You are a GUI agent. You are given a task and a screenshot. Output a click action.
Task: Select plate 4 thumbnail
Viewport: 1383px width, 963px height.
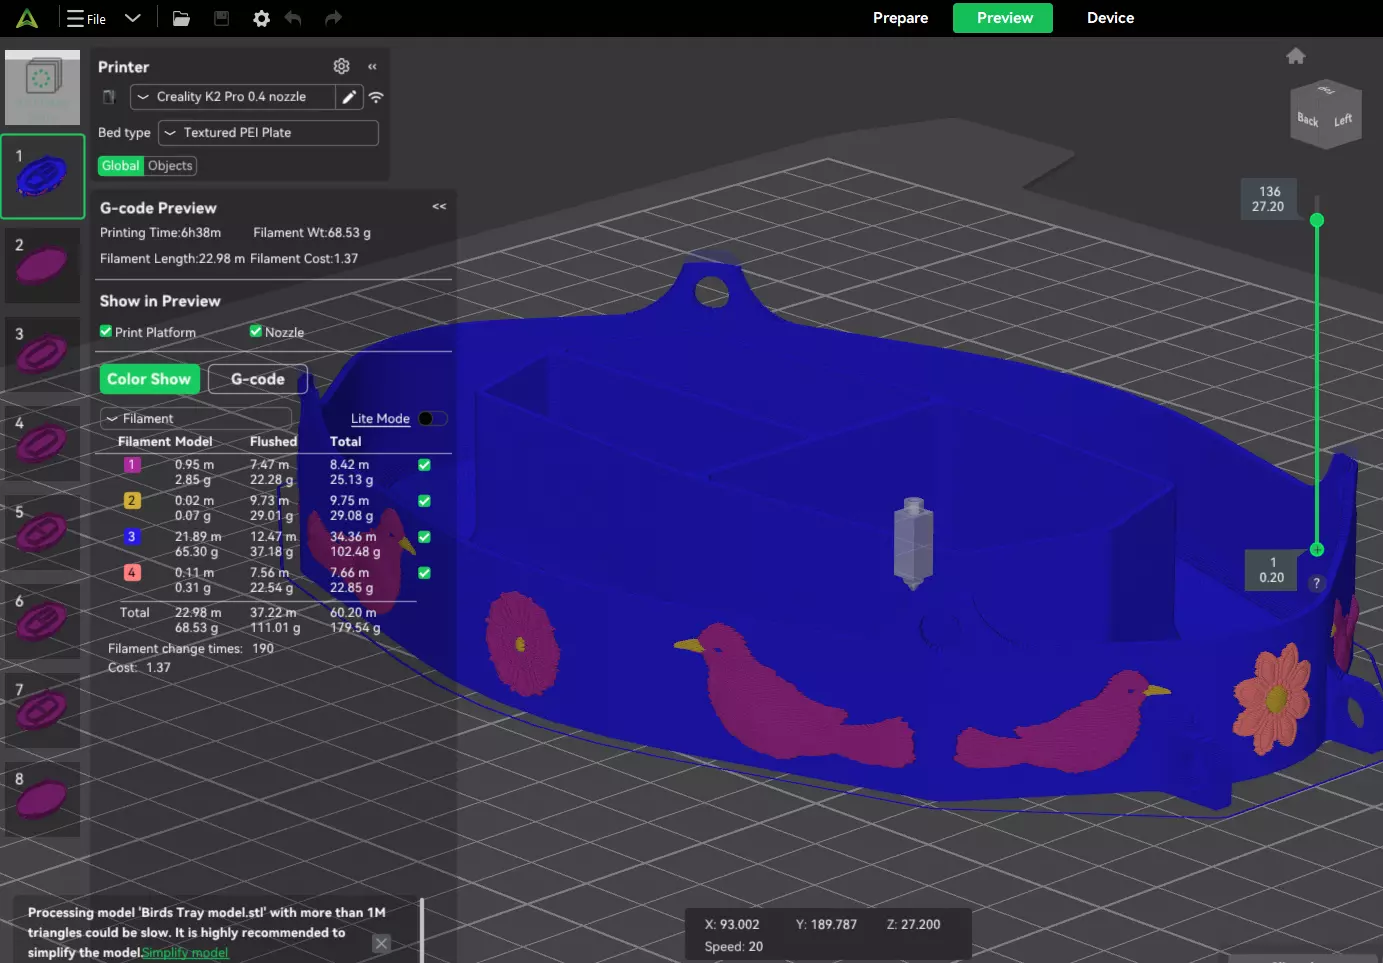coord(43,443)
